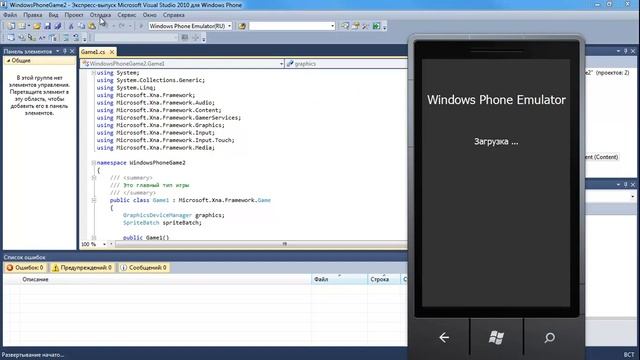Click the Paste icon in toolbar
Screen dimensions: 640x360
point(92,26)
